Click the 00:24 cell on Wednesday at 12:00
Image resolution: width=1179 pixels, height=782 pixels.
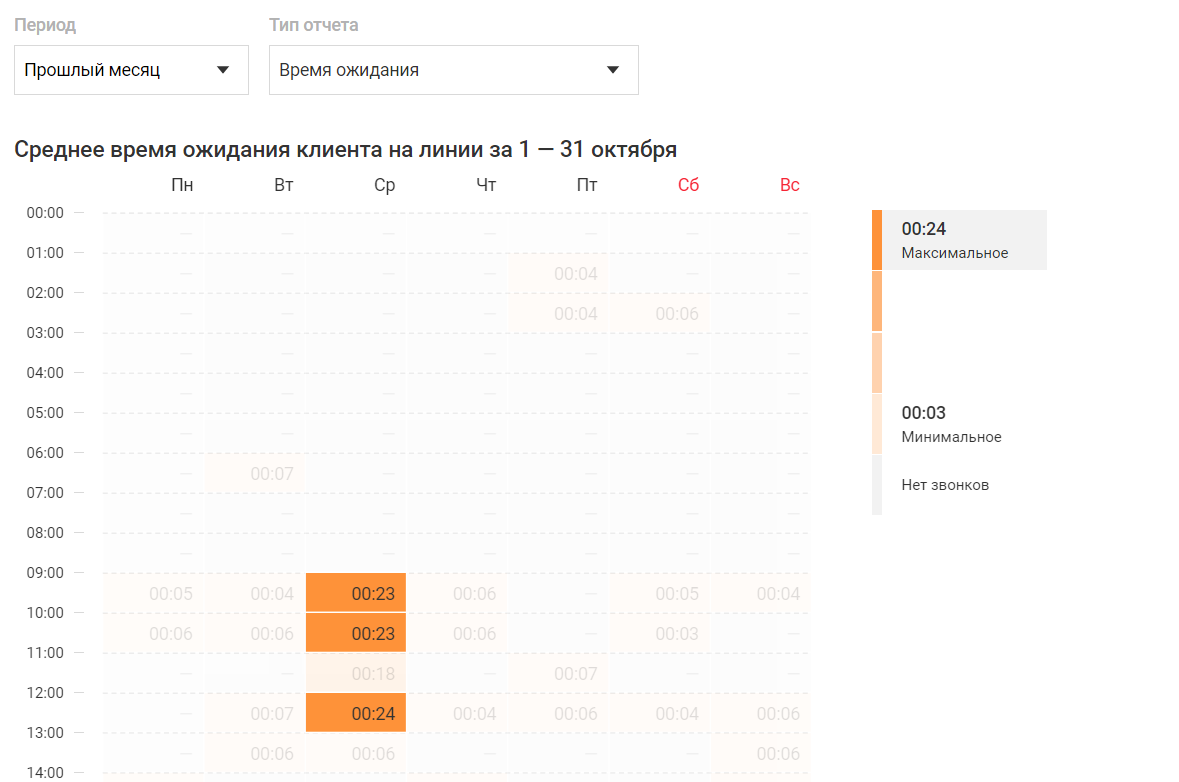356,713
